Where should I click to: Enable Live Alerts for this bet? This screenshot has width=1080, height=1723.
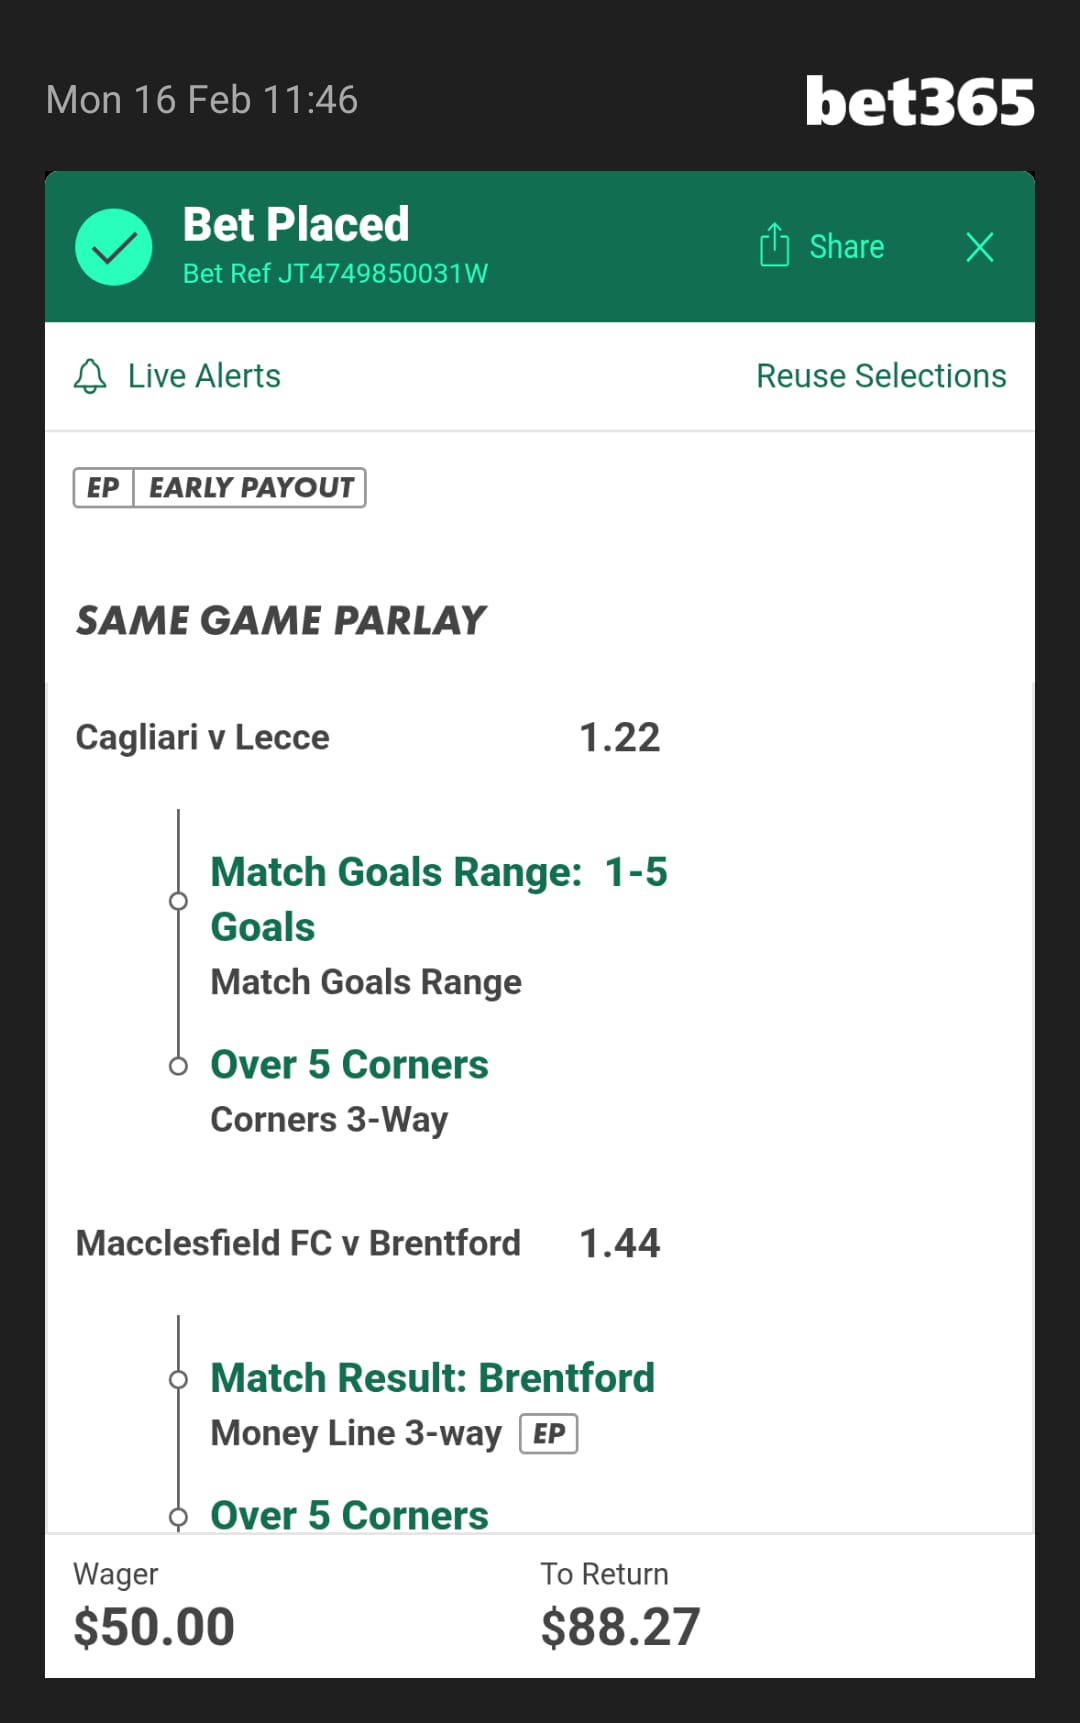point(204,376)
